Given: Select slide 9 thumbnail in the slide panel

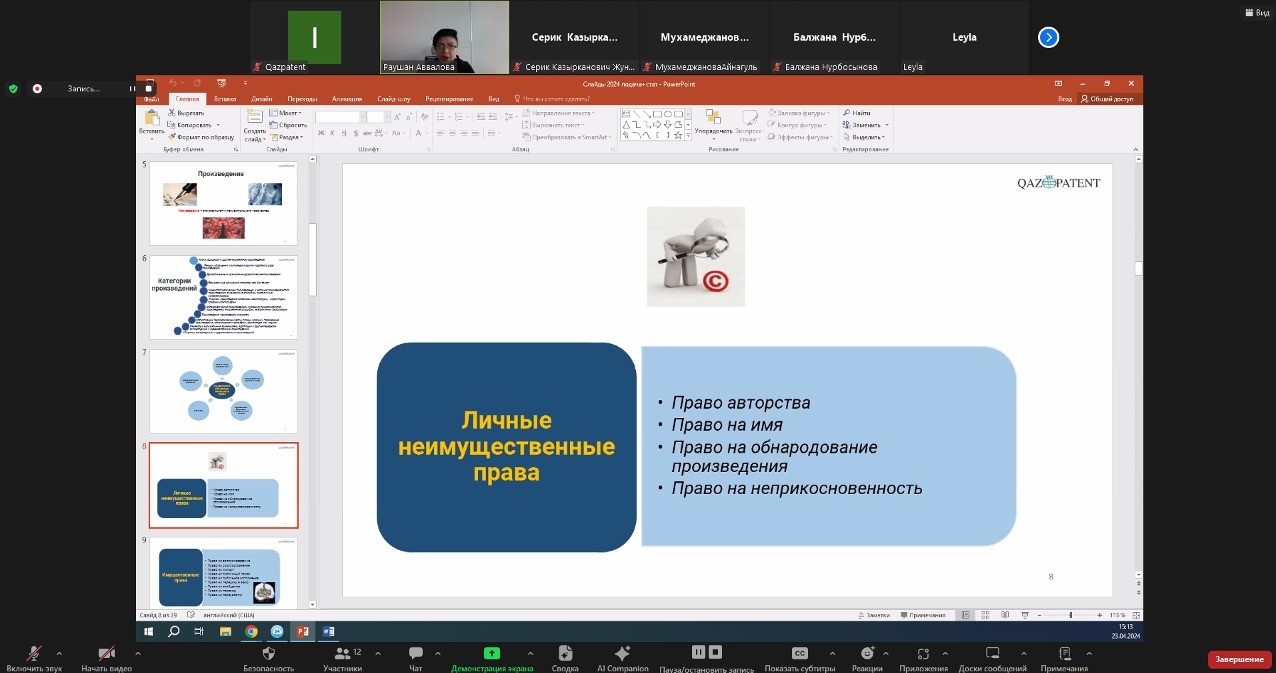Looking at the screenshot, I should (224, 575).
